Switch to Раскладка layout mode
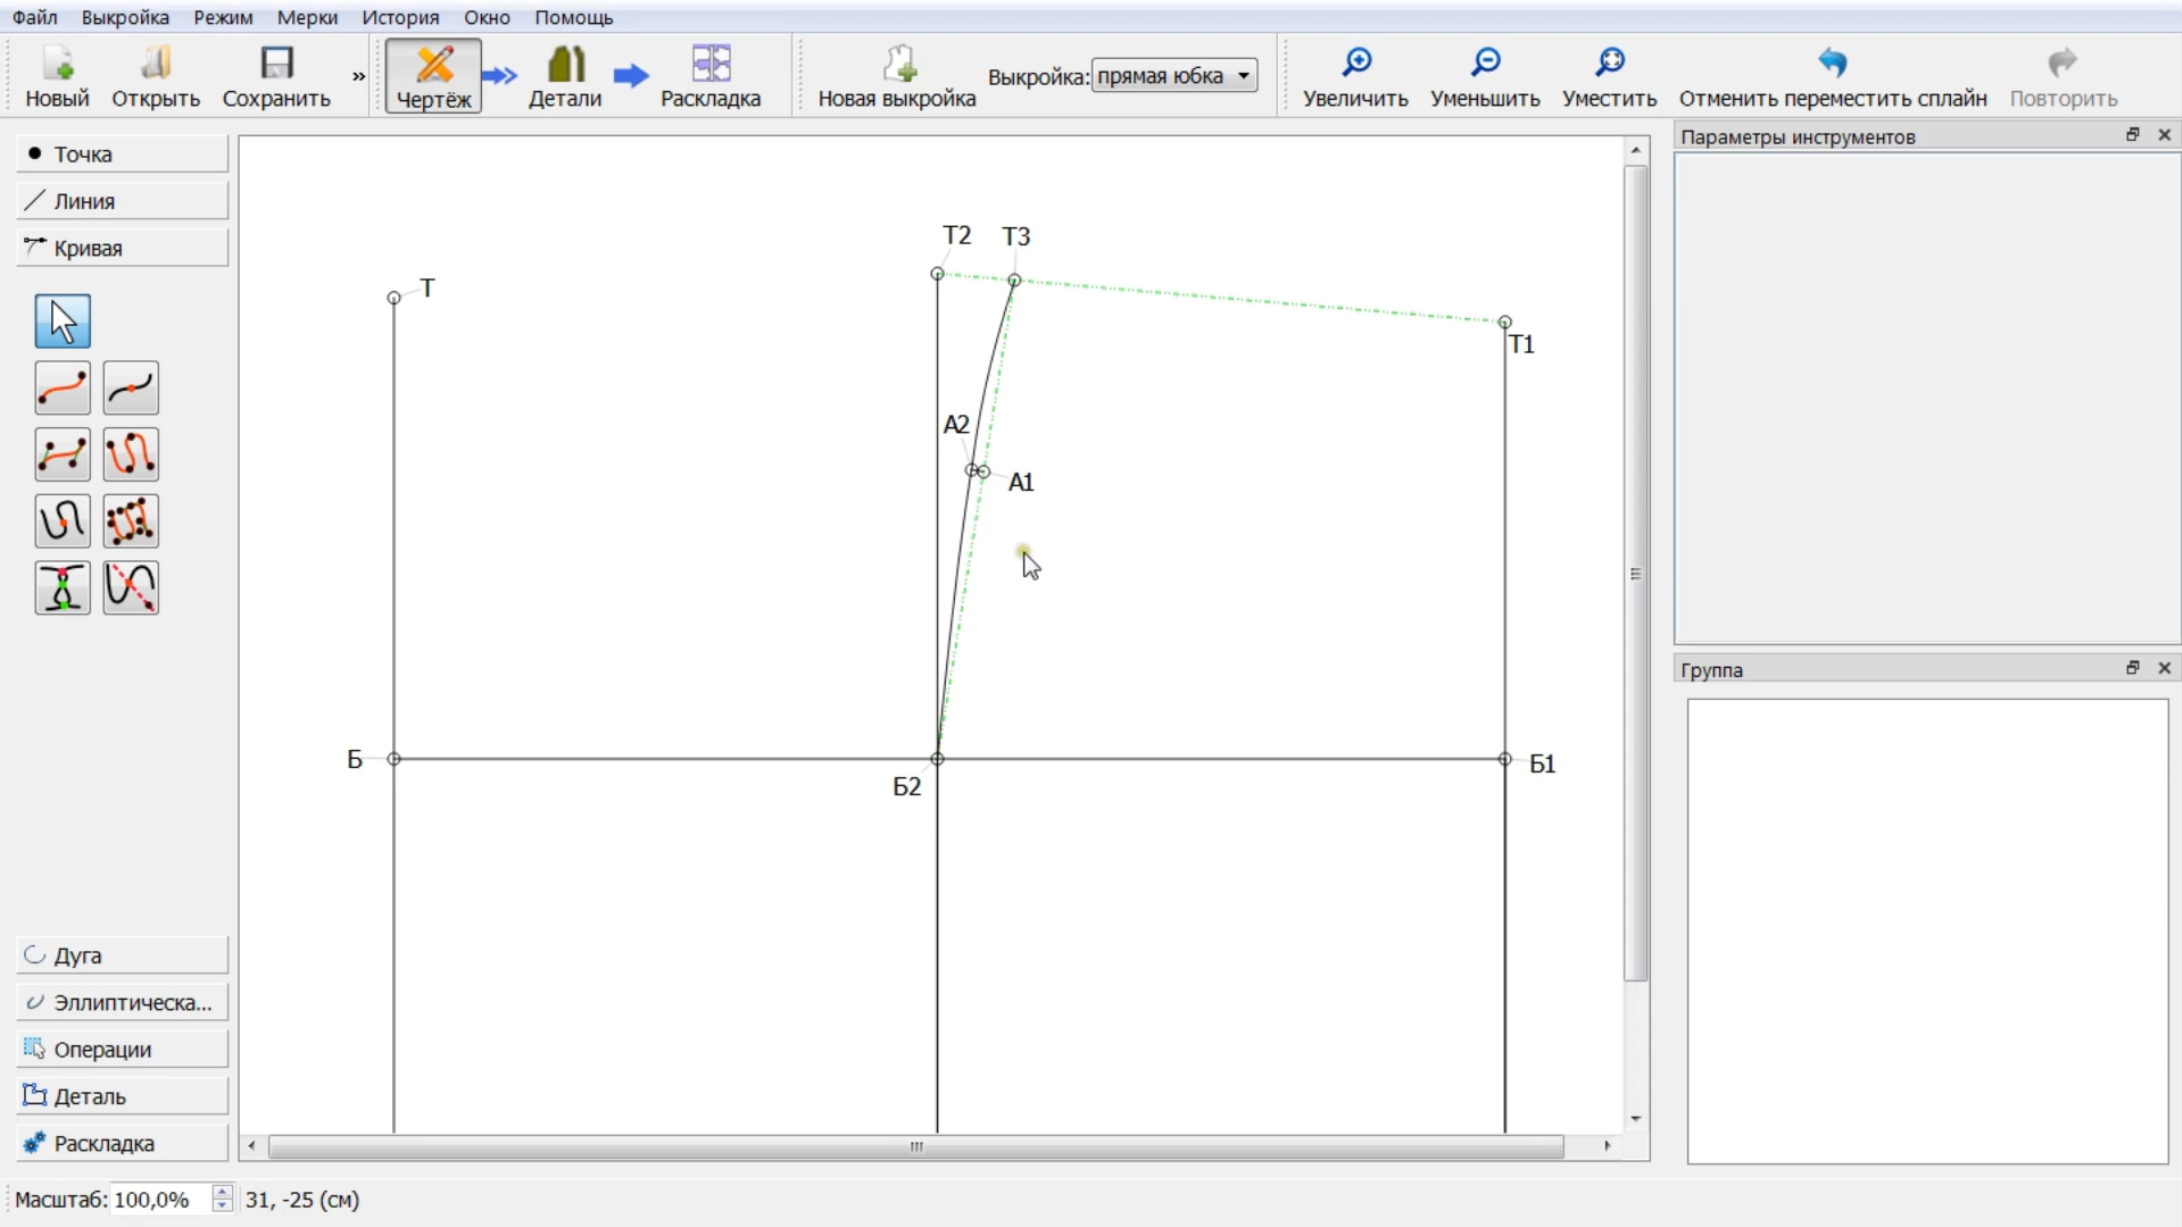Image resolution: width=2182 pixels, height=1227 pixels. (710, 76)
